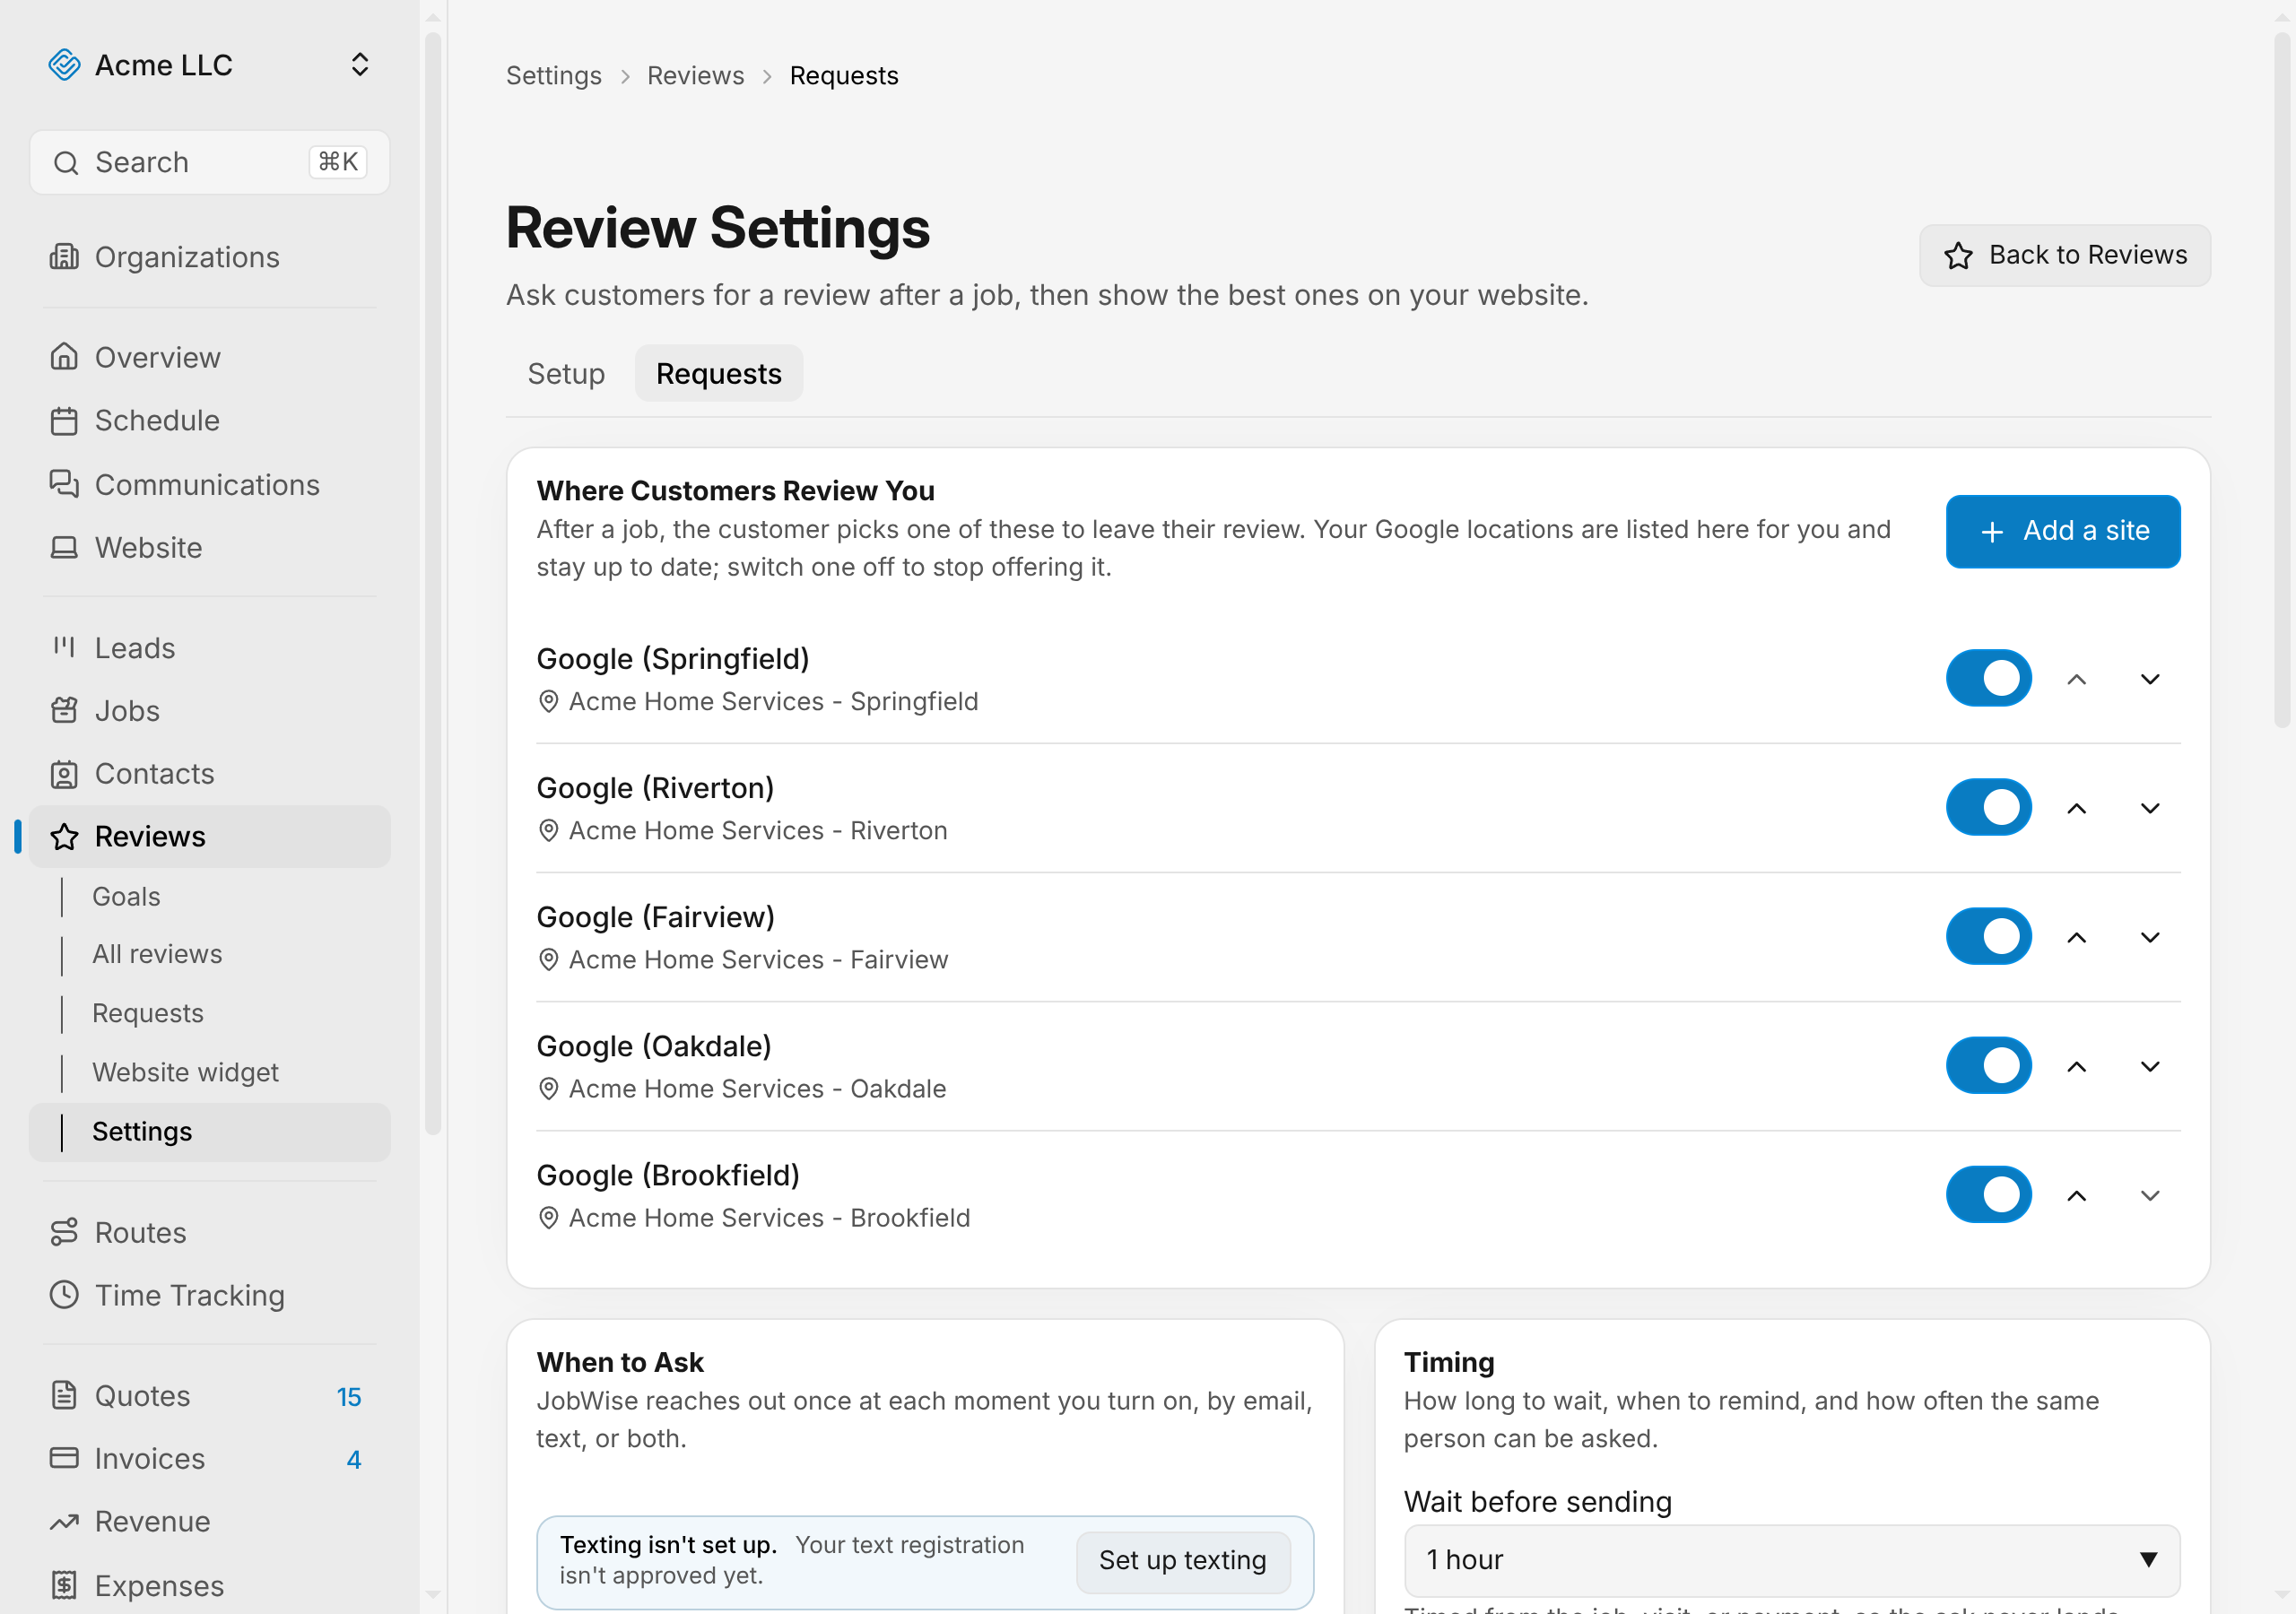Move Google (Oakdale) up with chevron
Screen dimensions: 2296x1614
[2076, 1066]
